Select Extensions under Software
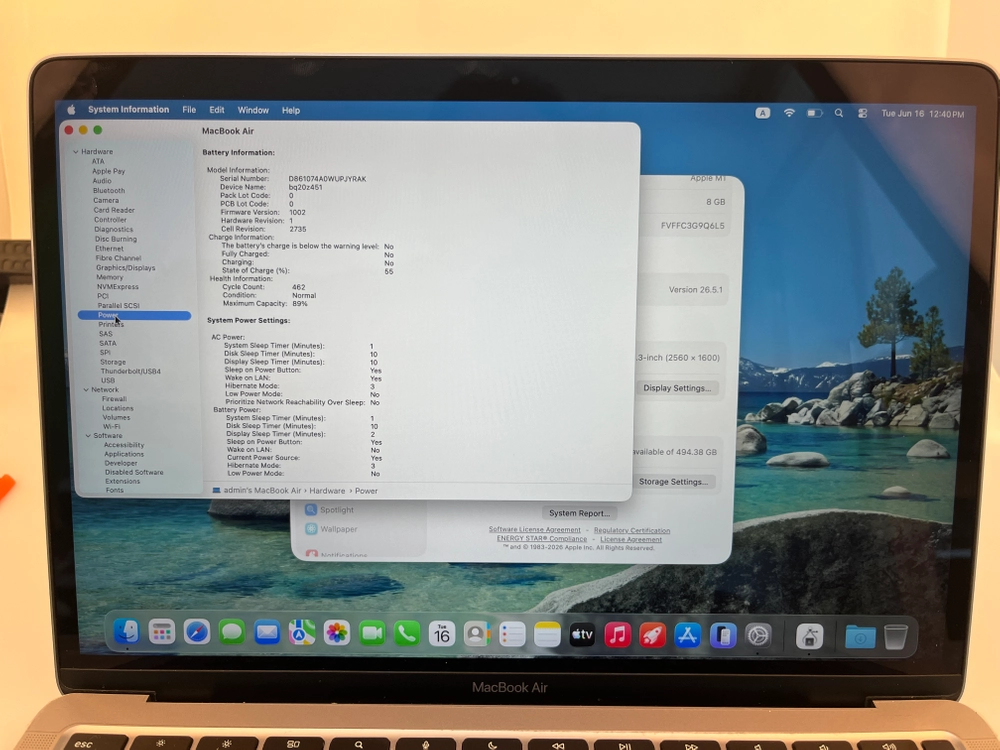This screenshot has height=750, width=1000. pyautogui.click(x=122, y=482)
